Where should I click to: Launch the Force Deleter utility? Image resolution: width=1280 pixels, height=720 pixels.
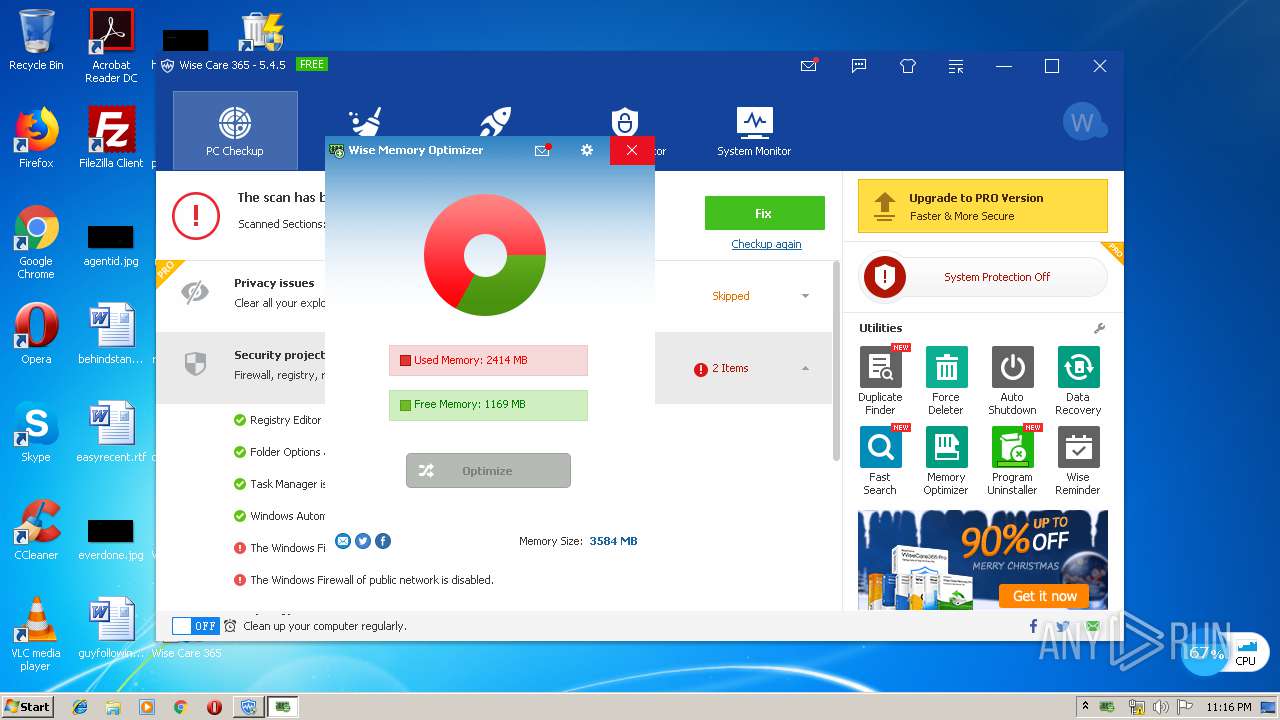point(946,381)
